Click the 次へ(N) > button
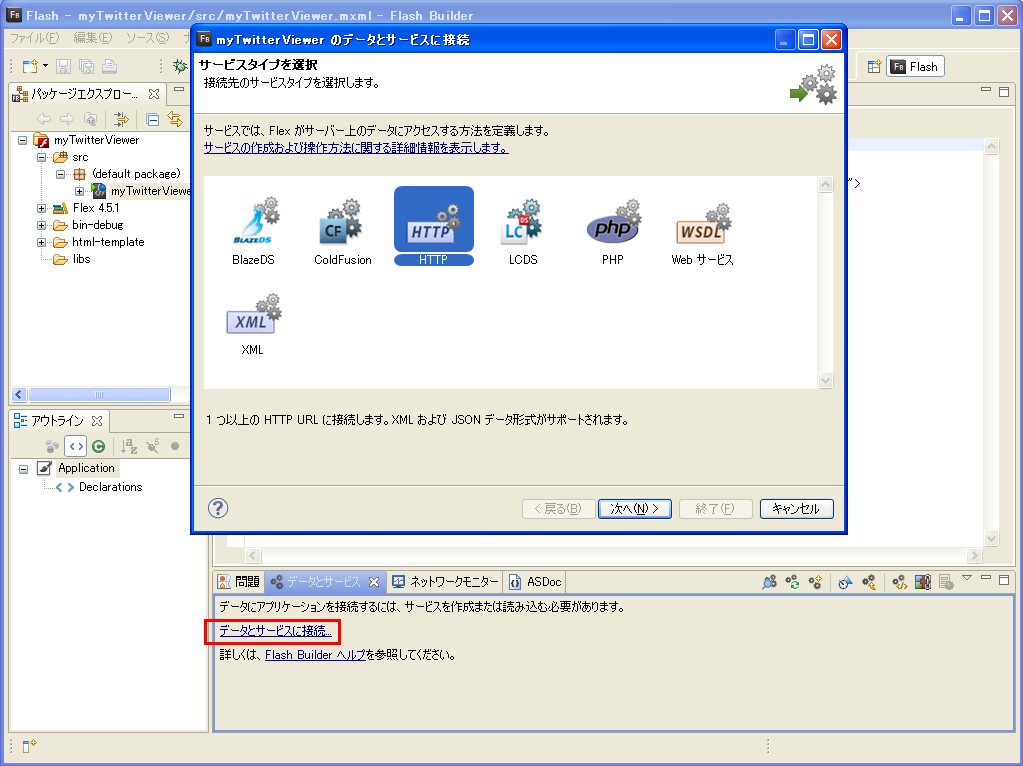 pyautogui.click(x=635, y=509)
